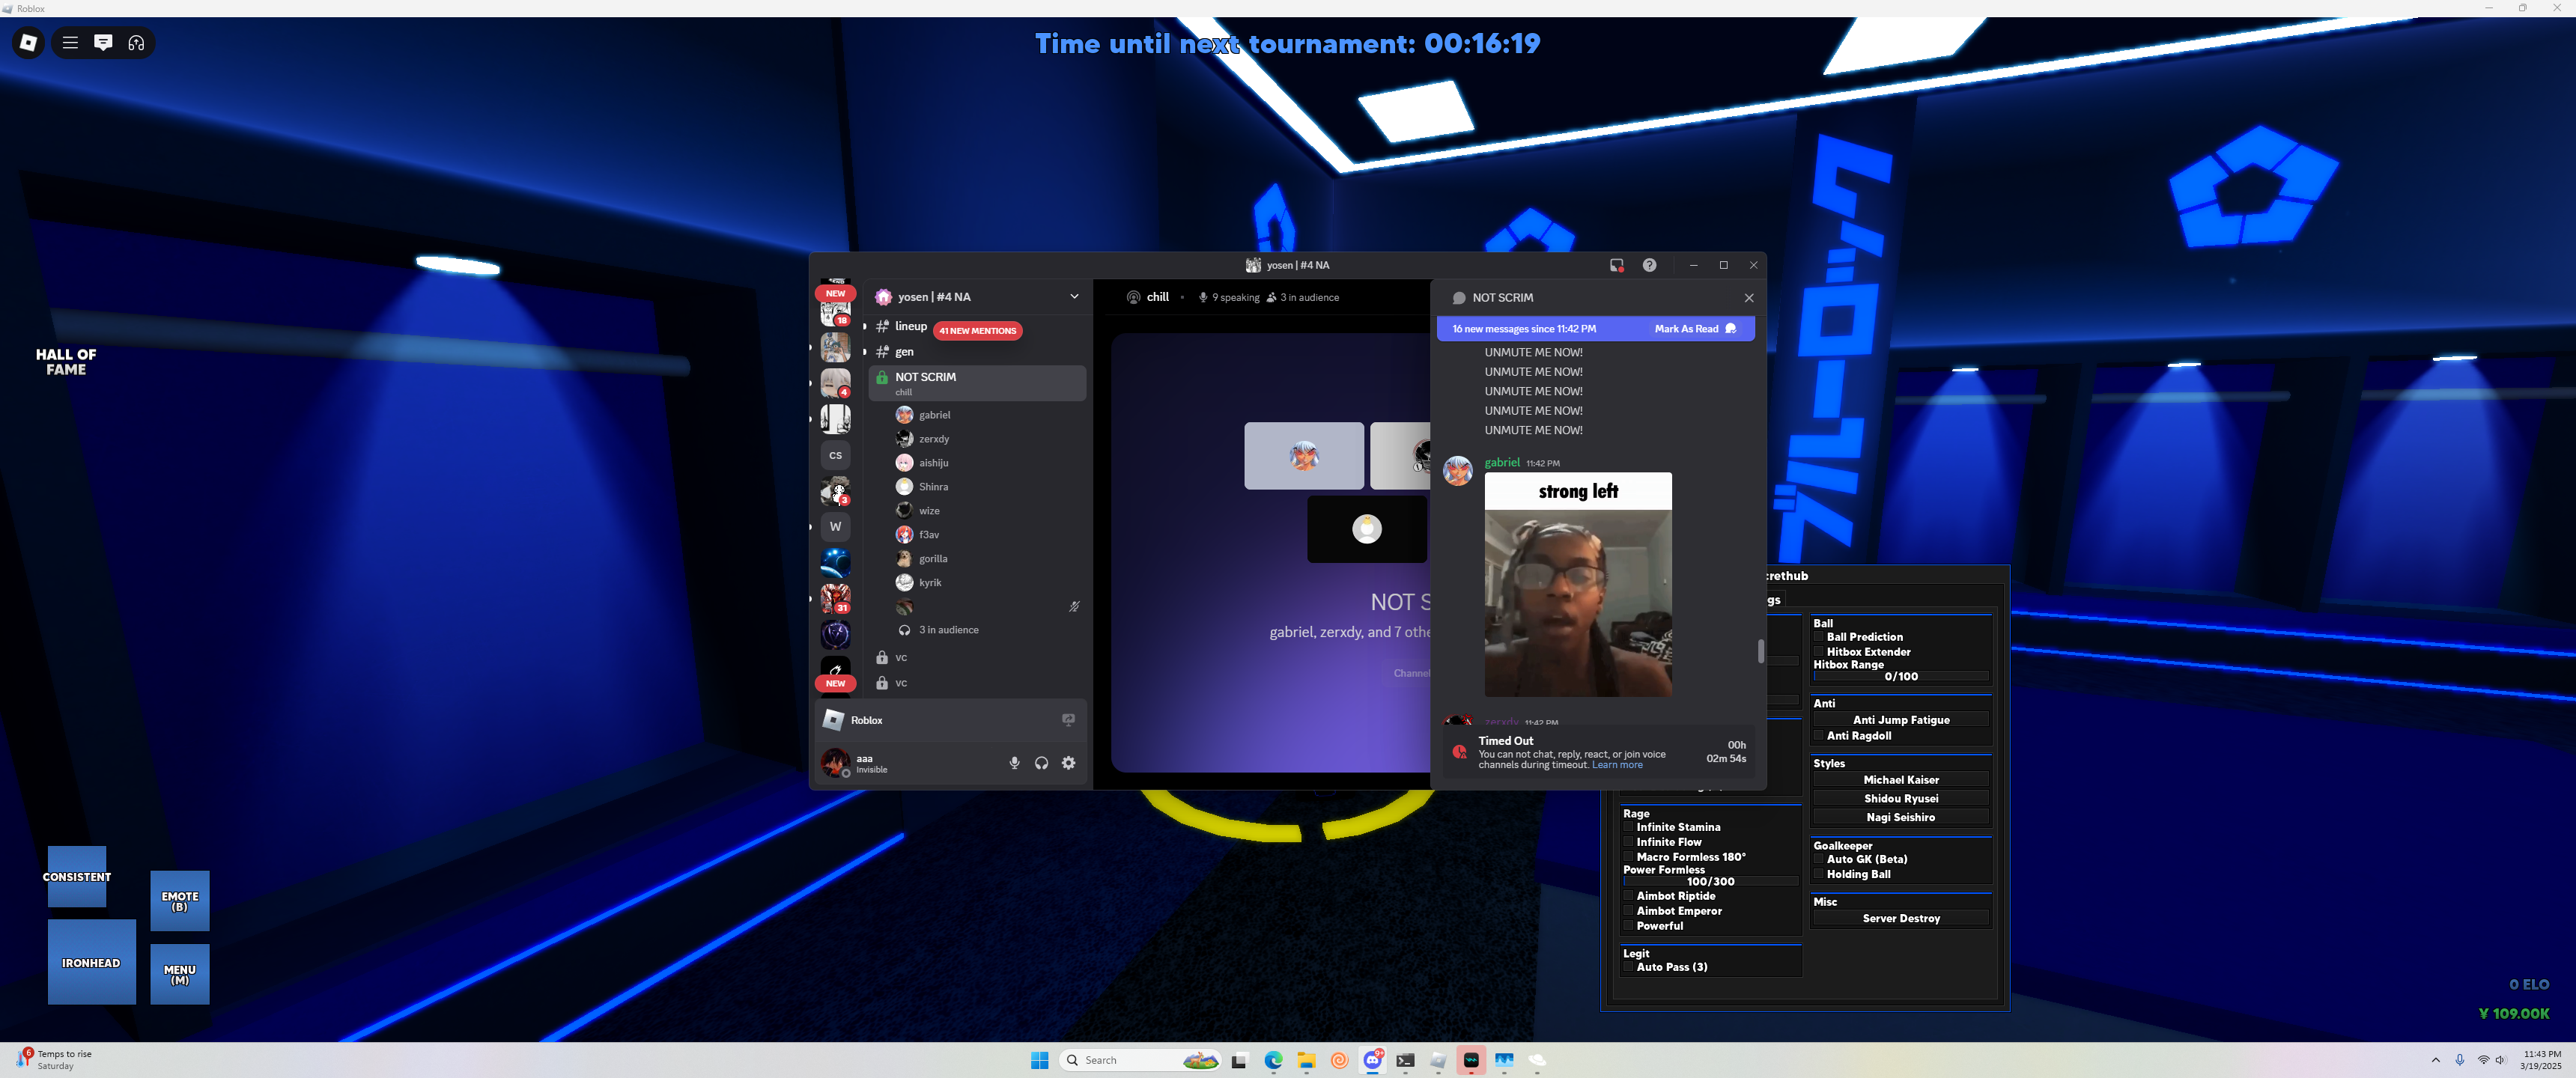Toggle Discord microphone mute
The image size is (2576, 1078).
(1014, 763)
